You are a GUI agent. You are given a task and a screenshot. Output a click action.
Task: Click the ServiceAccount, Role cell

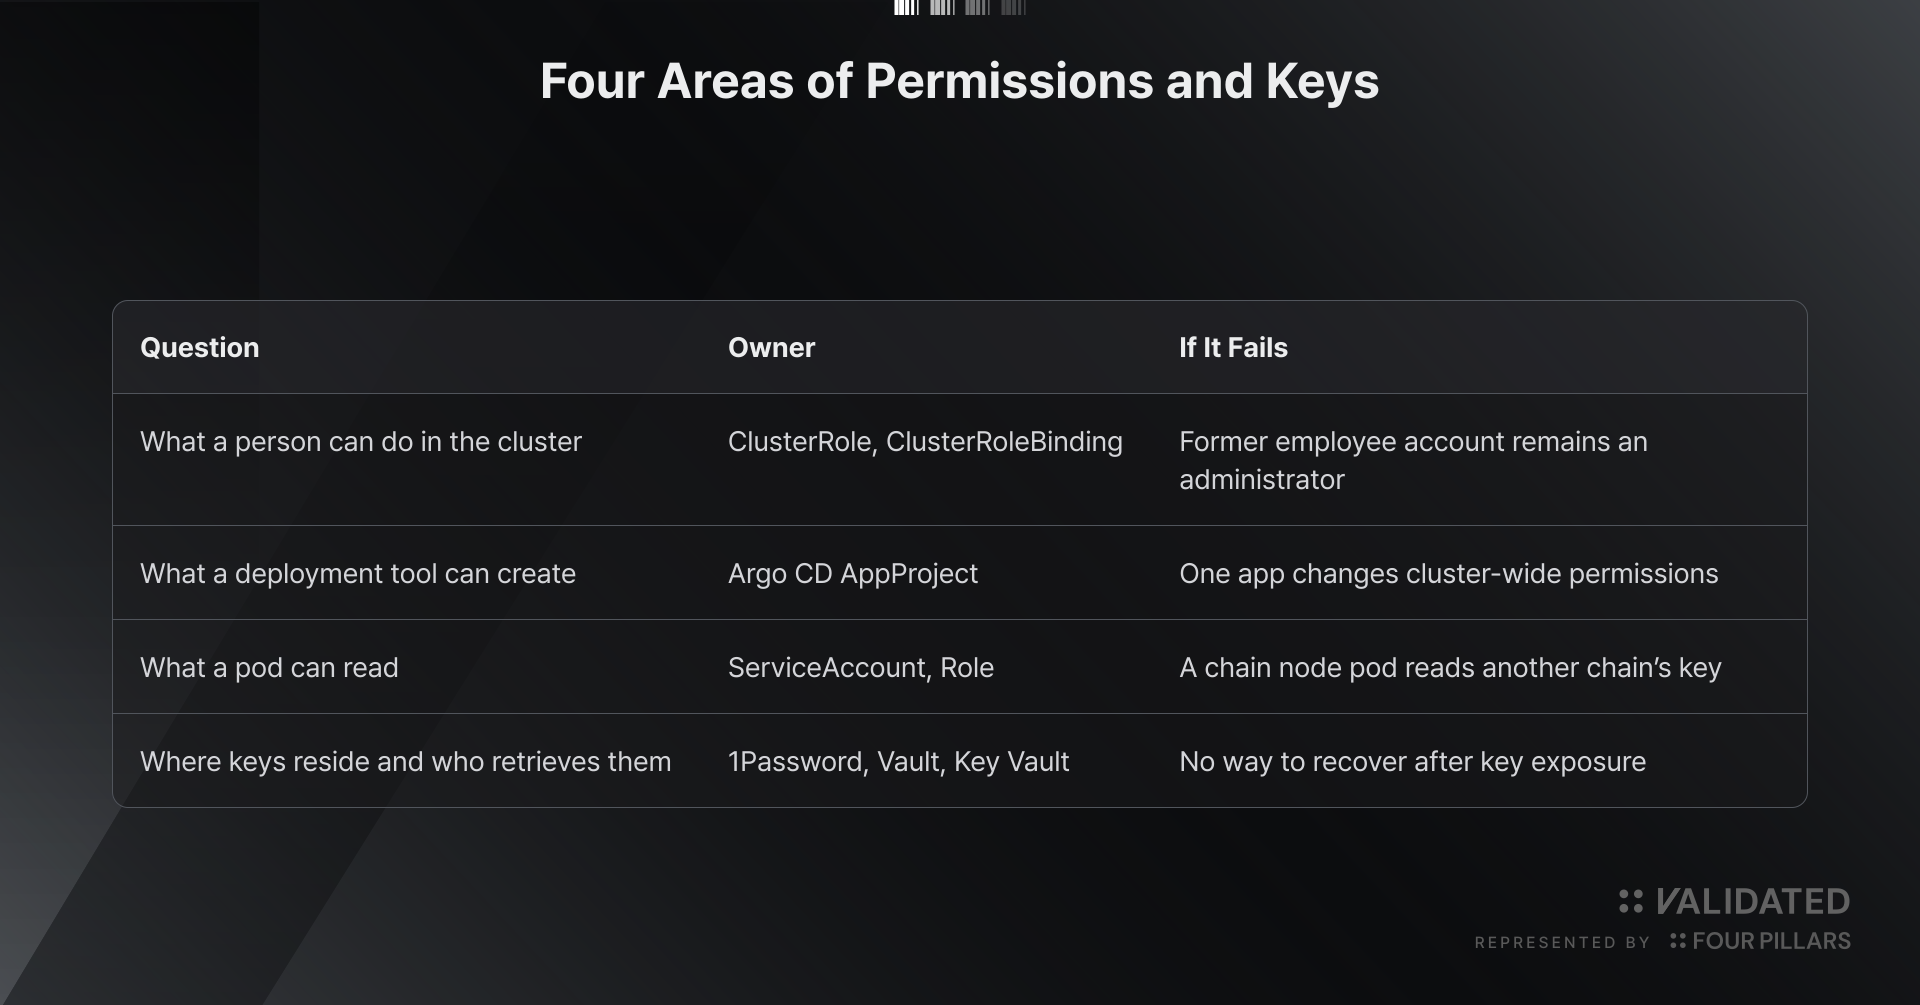click(x=861, y=668)
